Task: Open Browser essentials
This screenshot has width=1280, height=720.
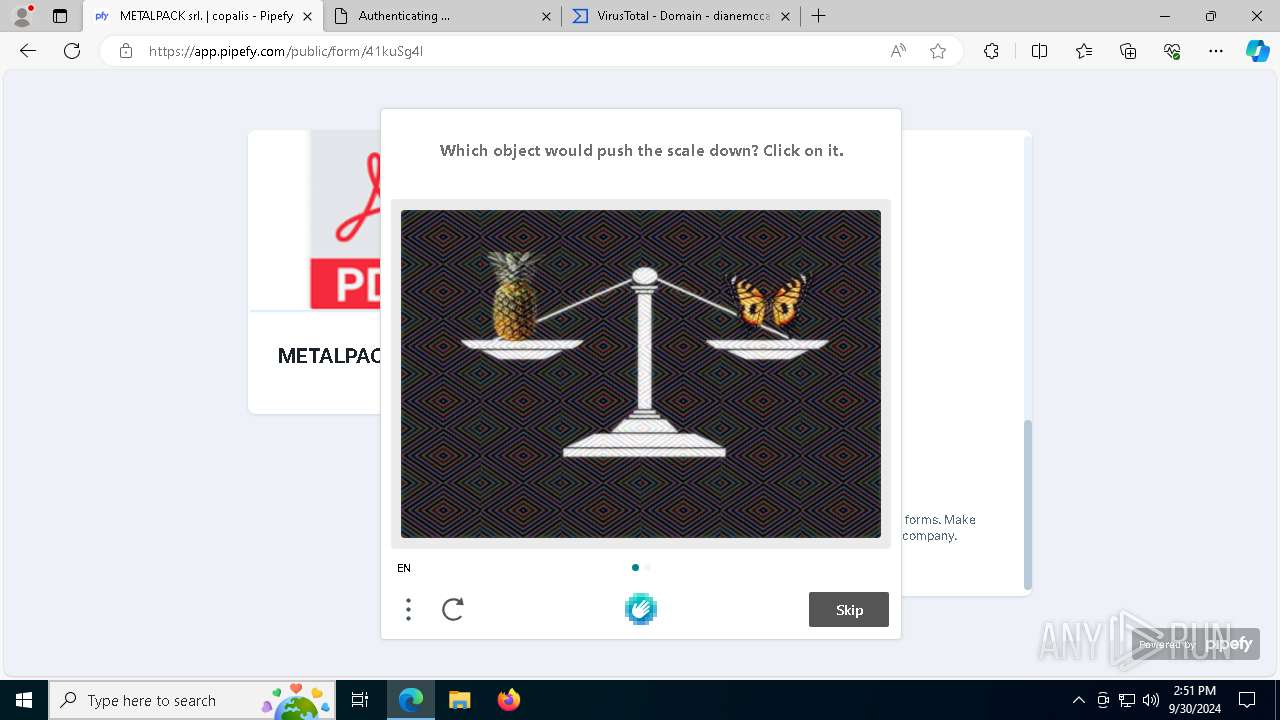Action: tap(1172, 51)
